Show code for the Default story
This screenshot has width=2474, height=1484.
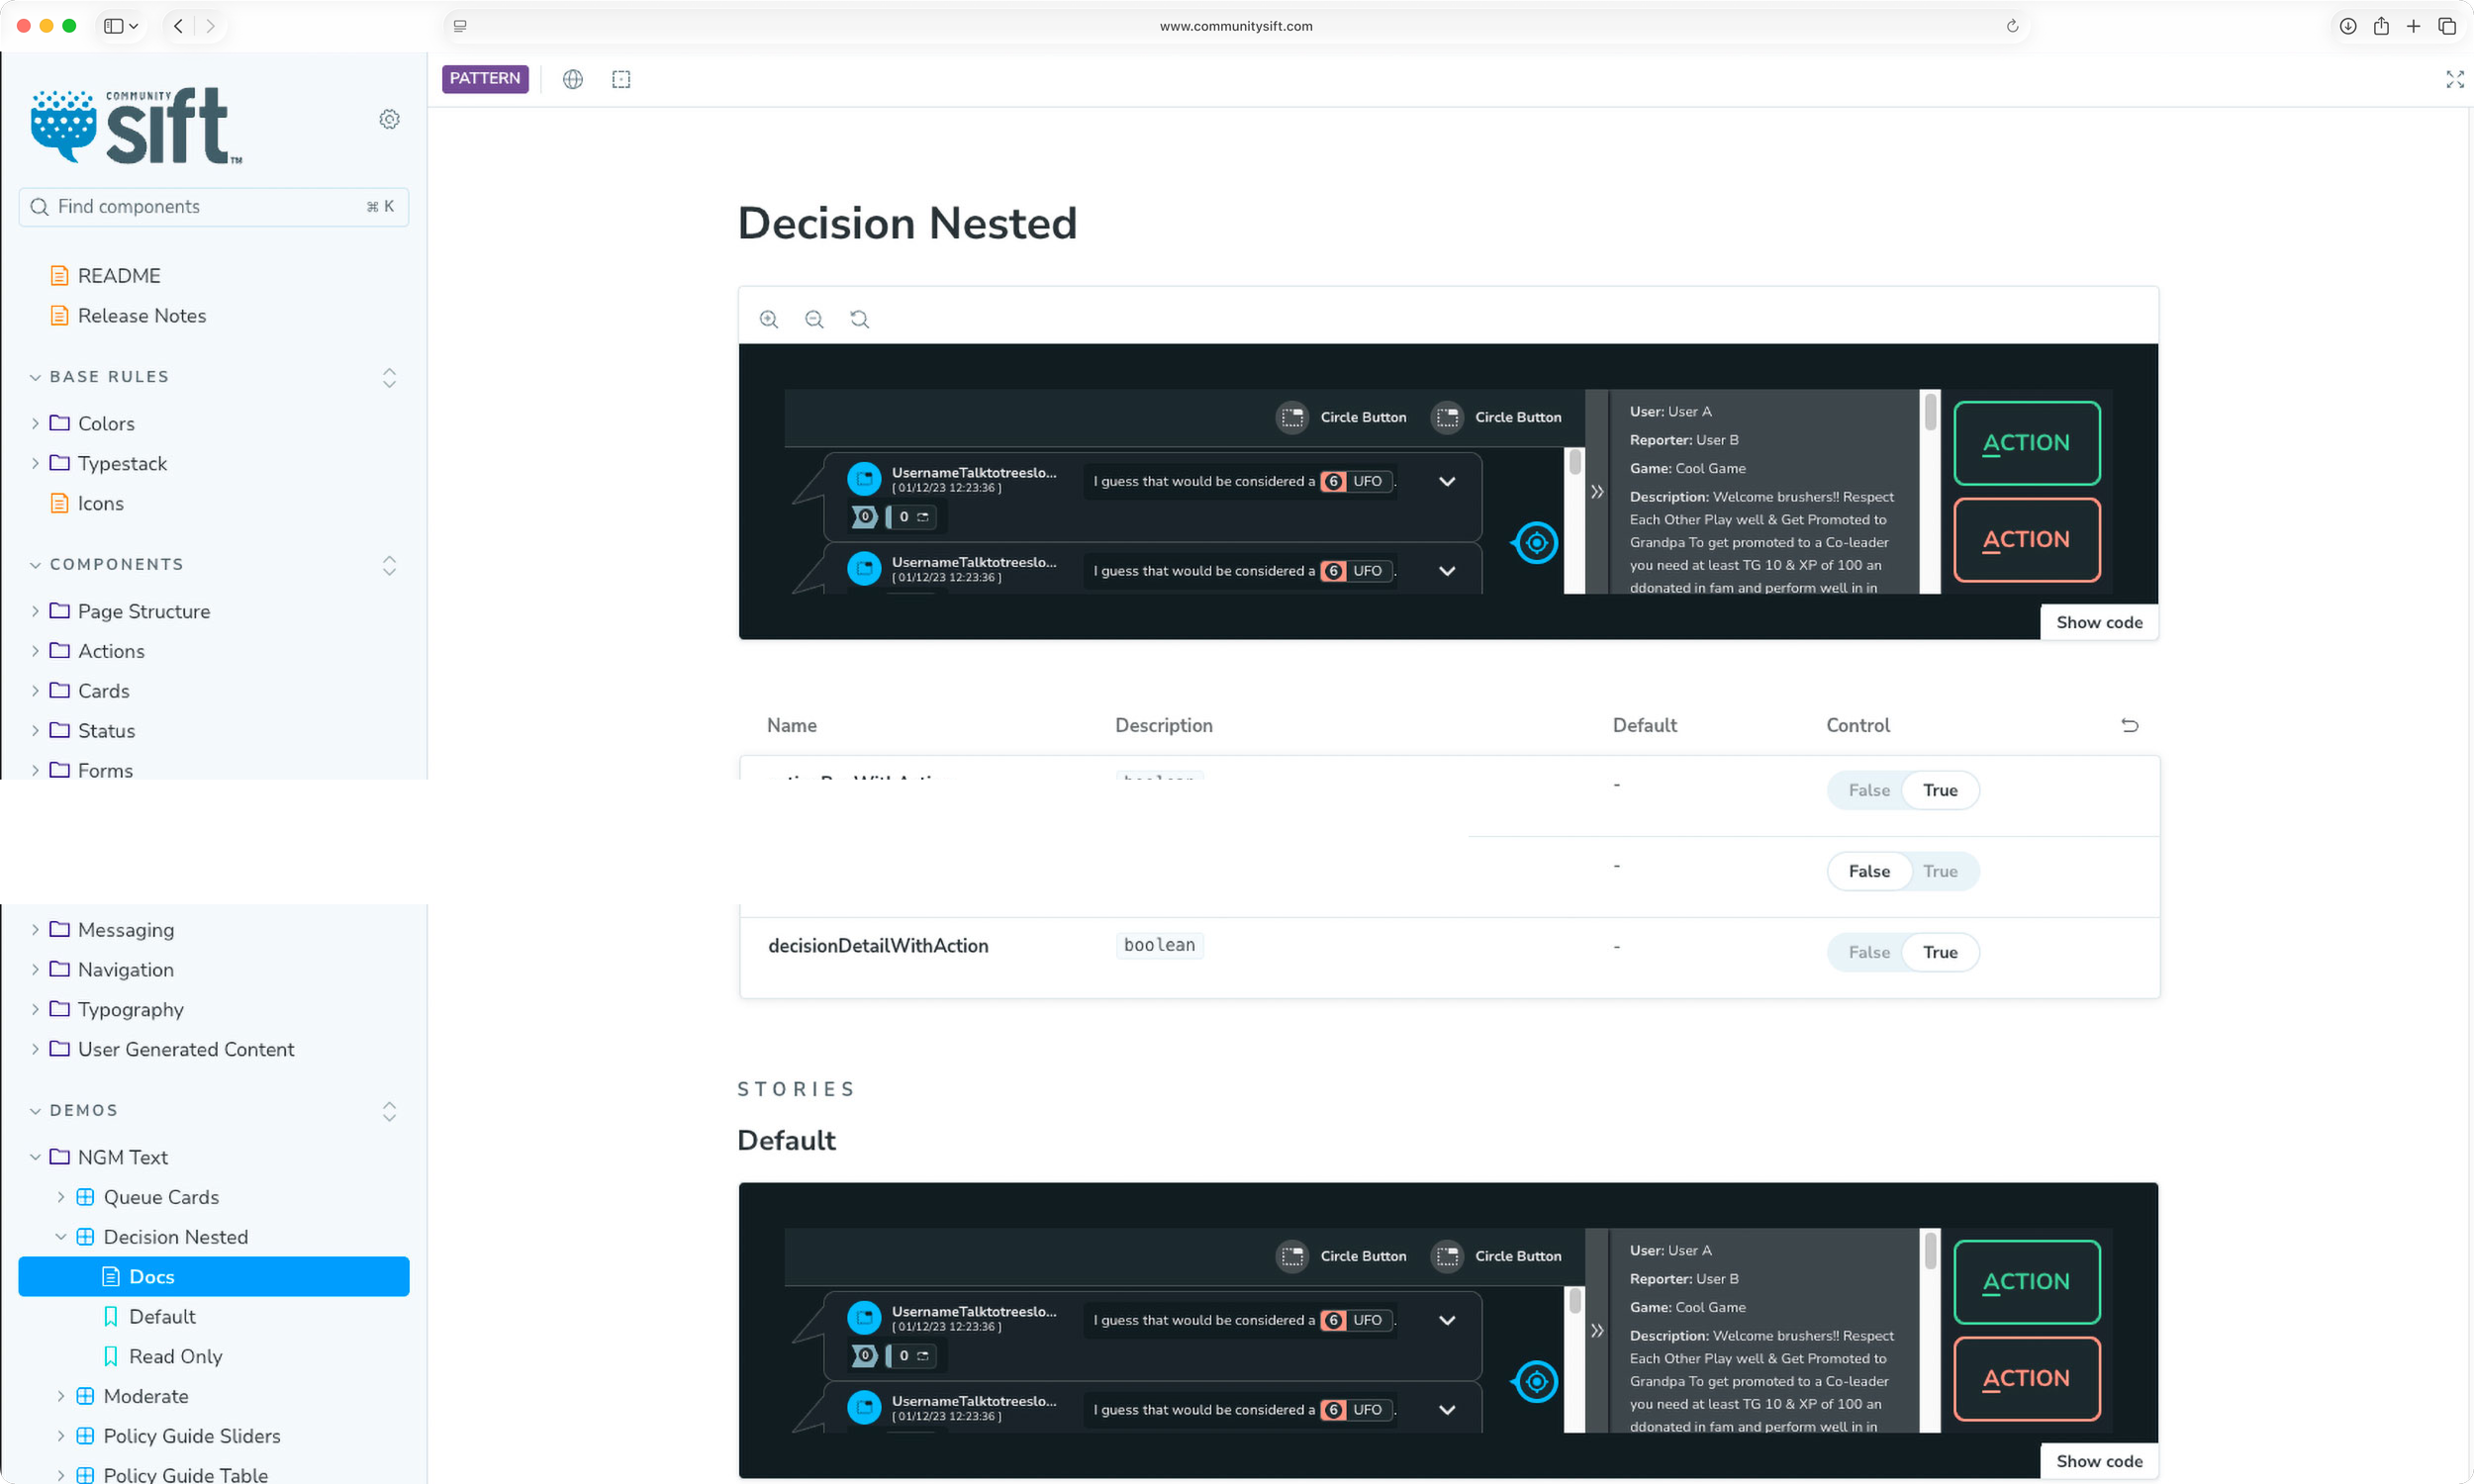[x=2098, y=1461]
